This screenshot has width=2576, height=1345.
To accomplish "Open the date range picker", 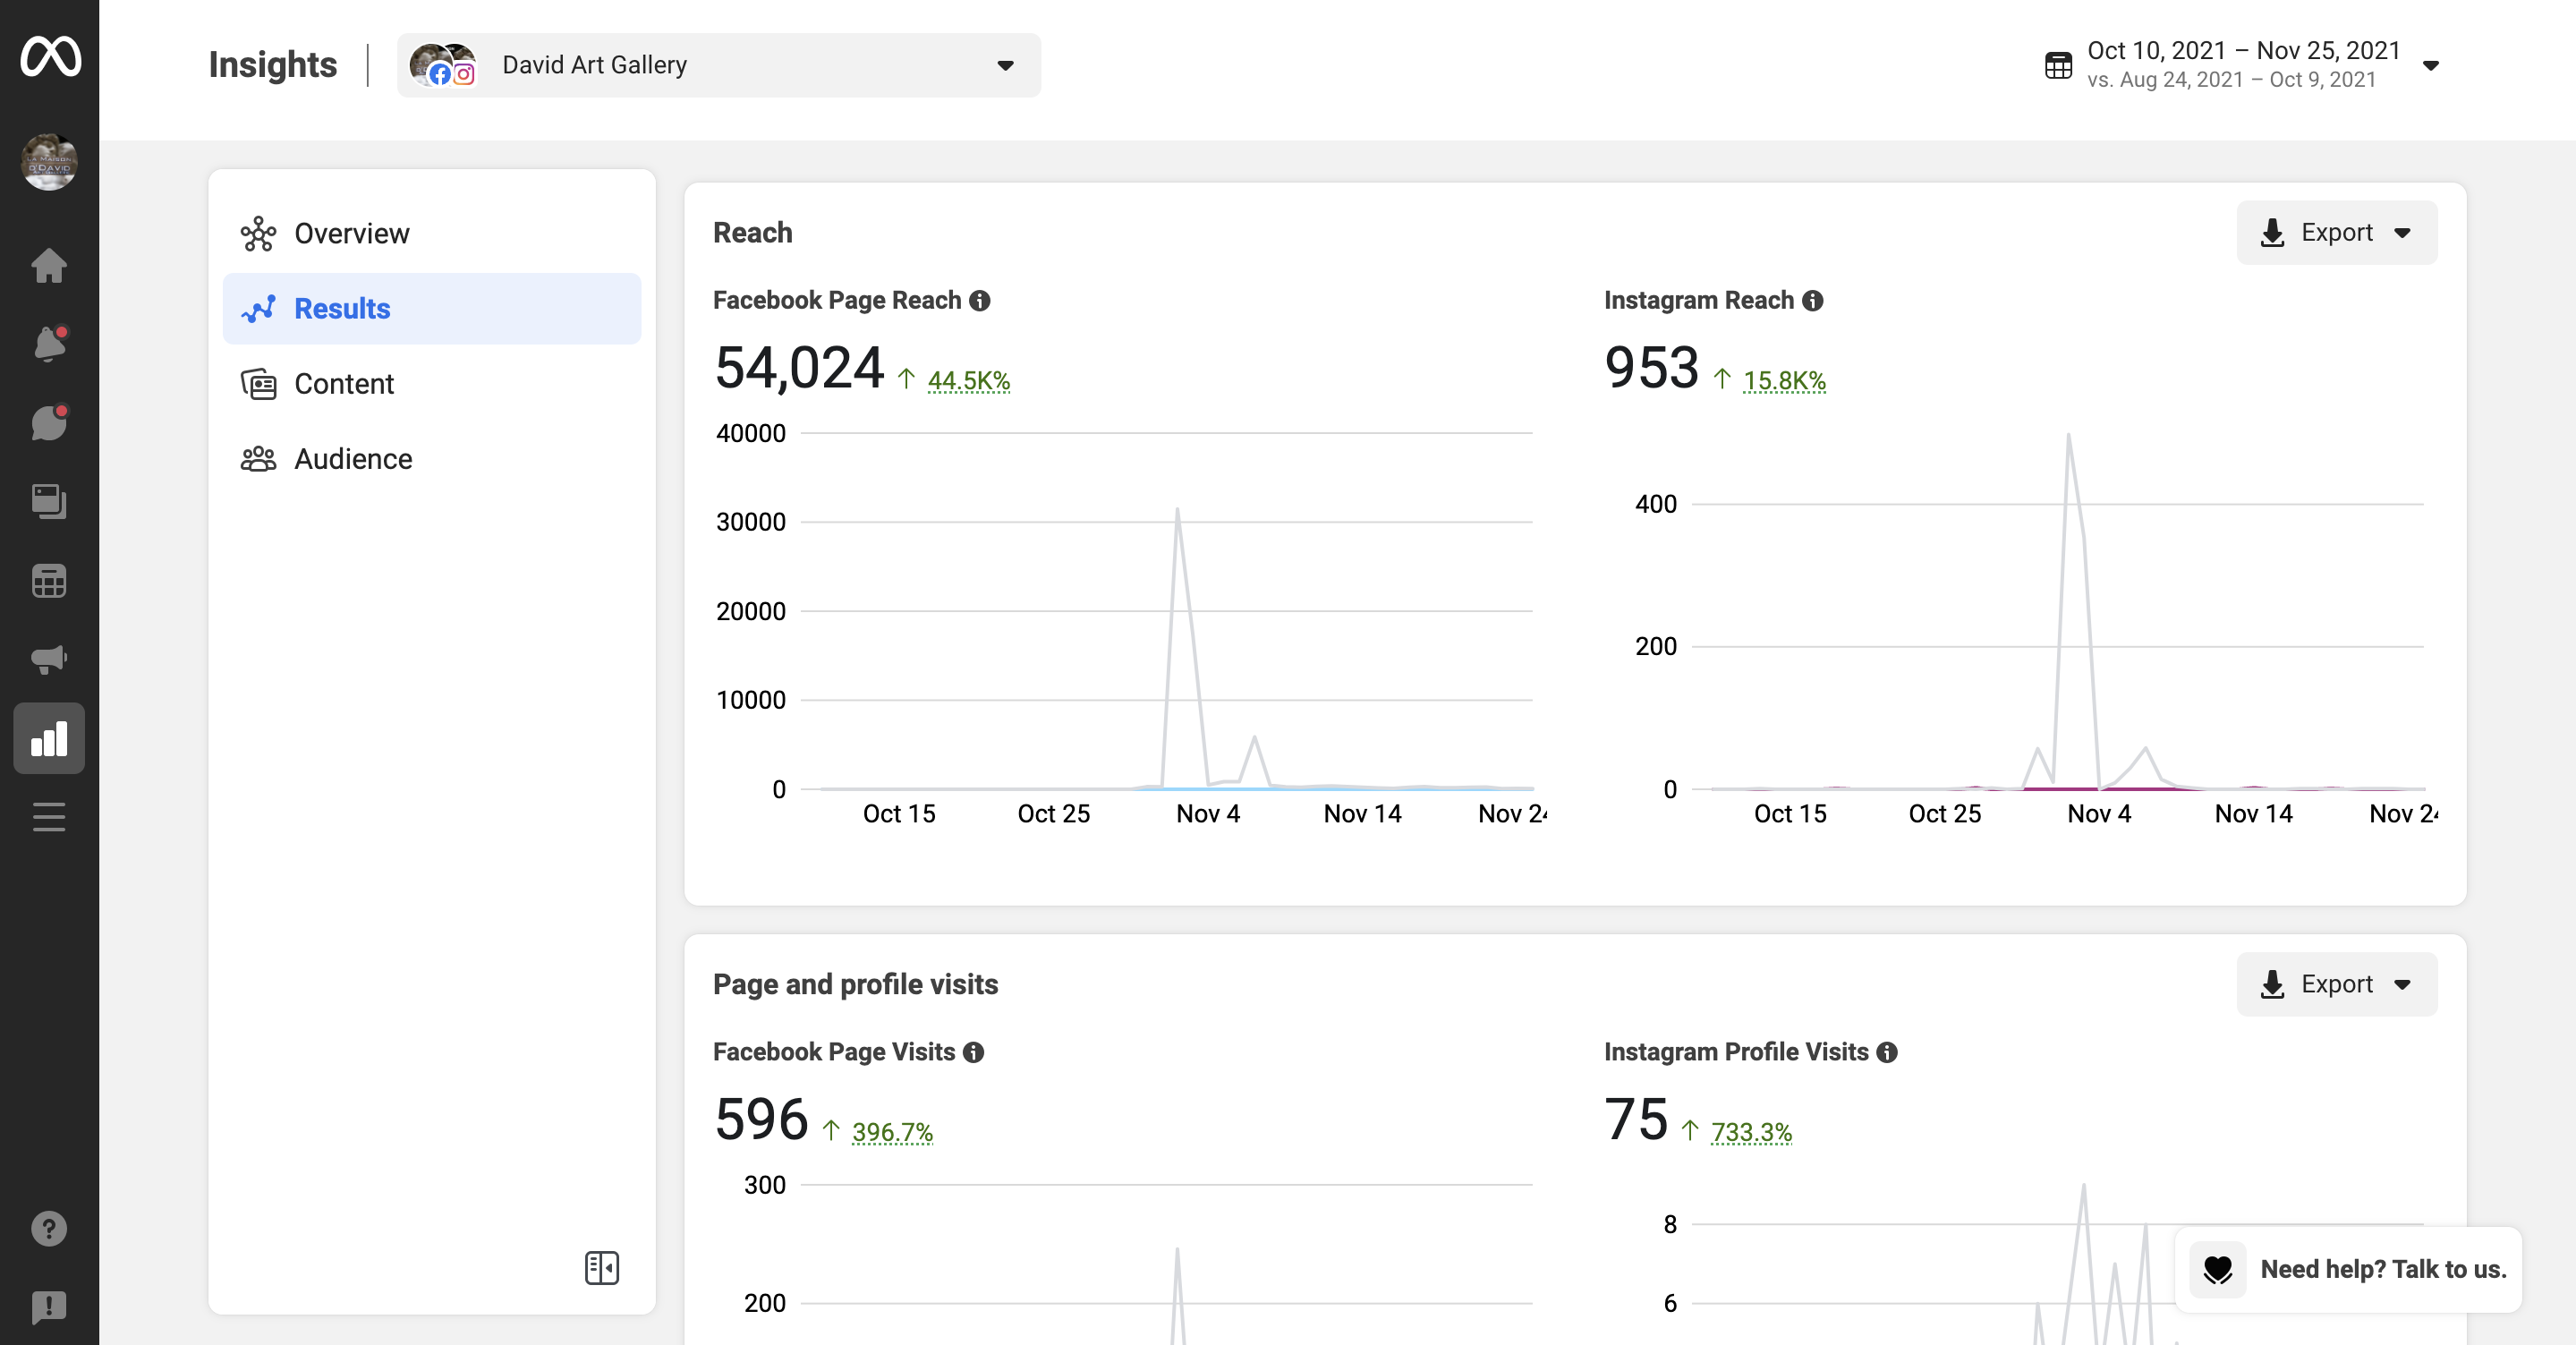I will point(2241,65).
